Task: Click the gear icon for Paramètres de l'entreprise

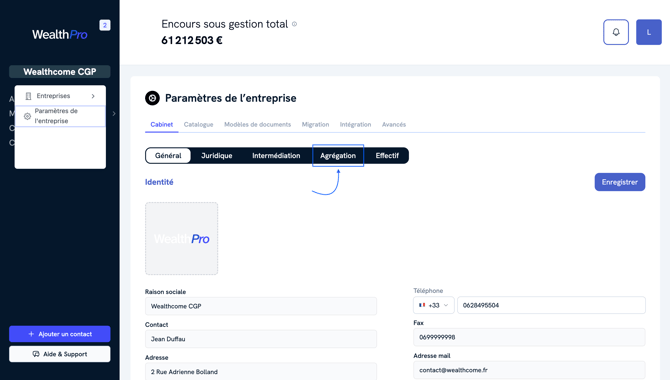Action: (27, 116)
